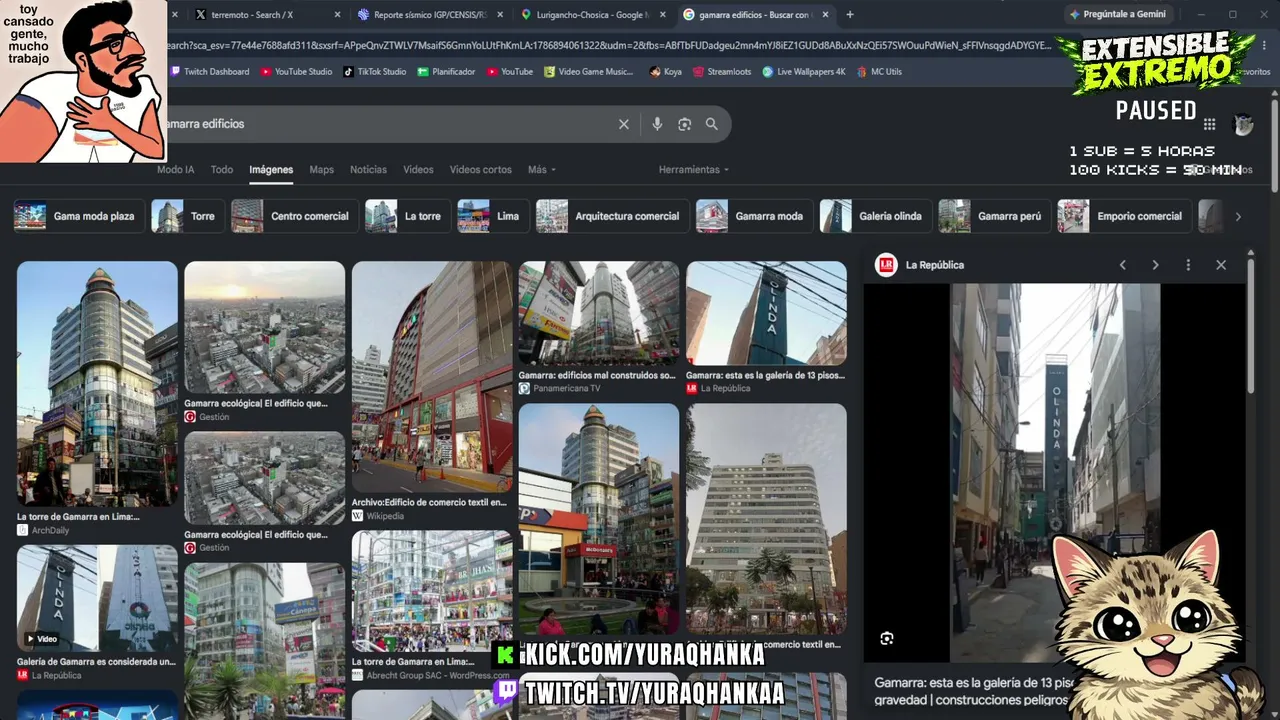The height and width of the screenshot is (720, 1280).
Task: Select the Videos results tab
Action: (x=418, y=170)
